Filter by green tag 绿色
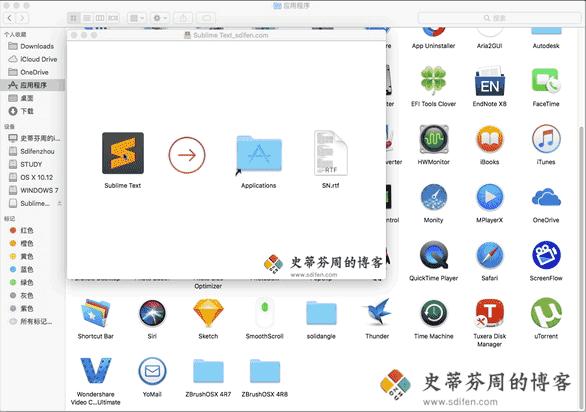This screenshot has width=586, height=412. tap(22, 283)
